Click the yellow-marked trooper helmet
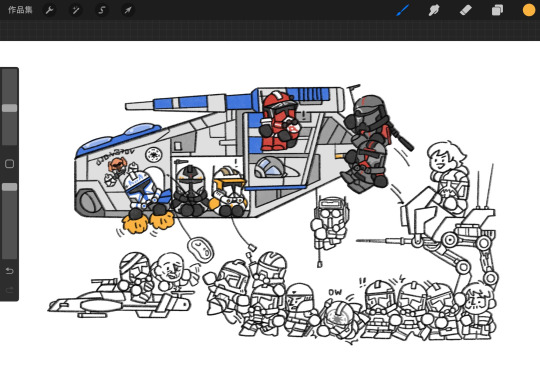This screenshot has width=540, height=377. point(229,191)
